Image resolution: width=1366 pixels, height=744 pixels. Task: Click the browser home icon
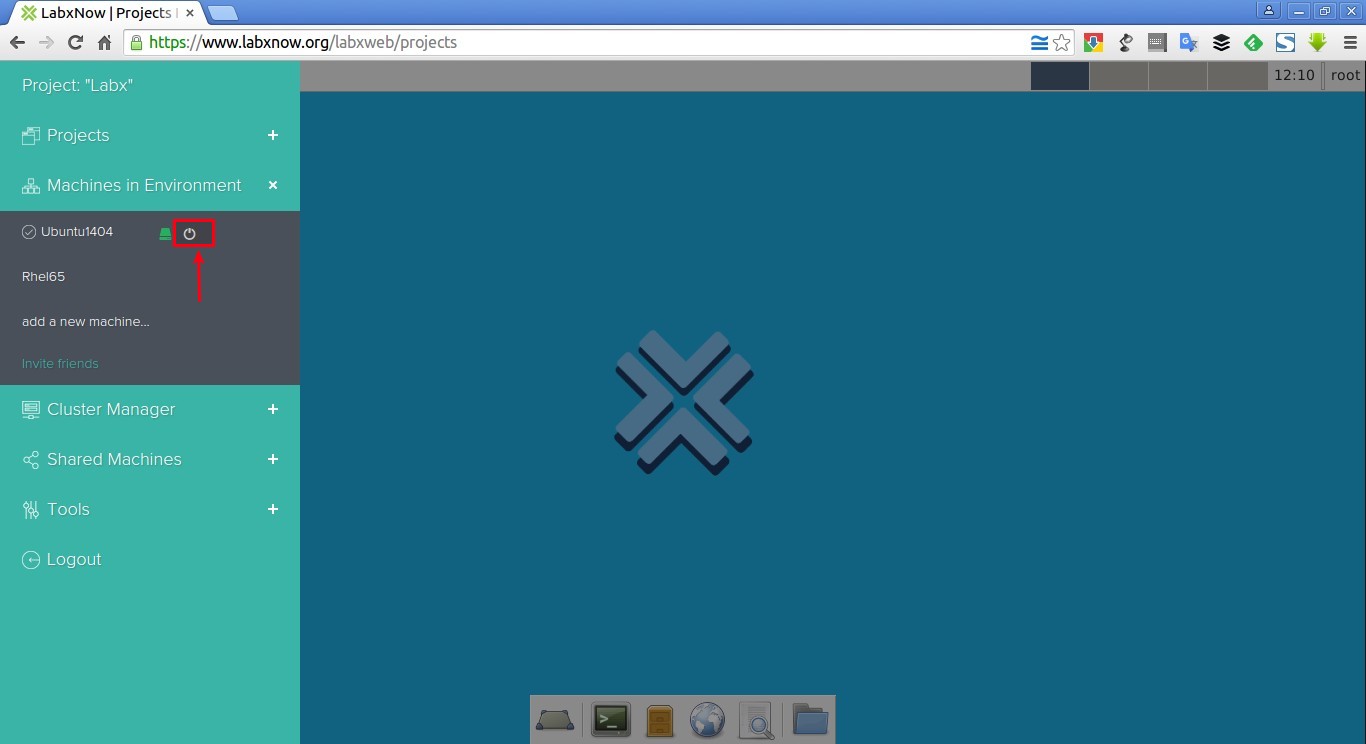(104, 42)
